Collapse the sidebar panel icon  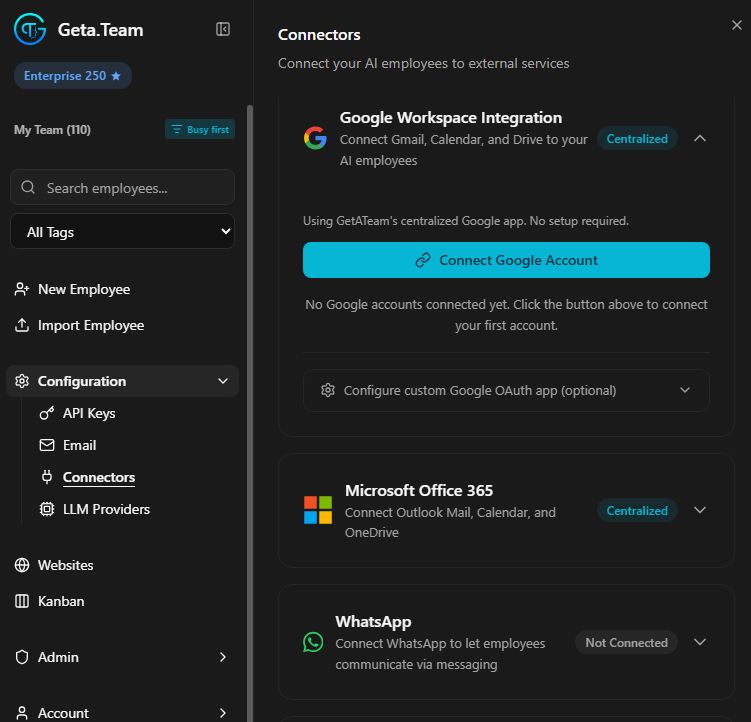tap(223, 29)
